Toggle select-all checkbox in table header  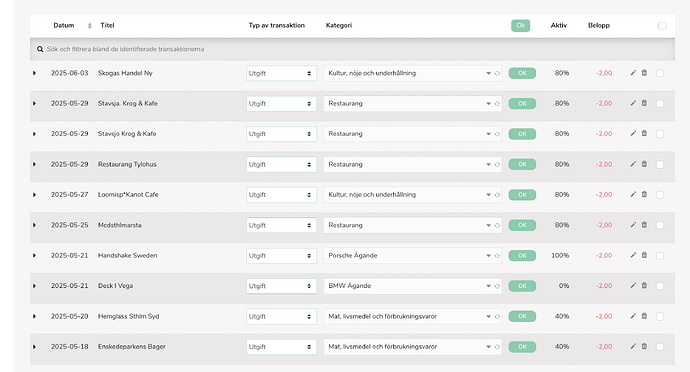[x=662, y=26]
